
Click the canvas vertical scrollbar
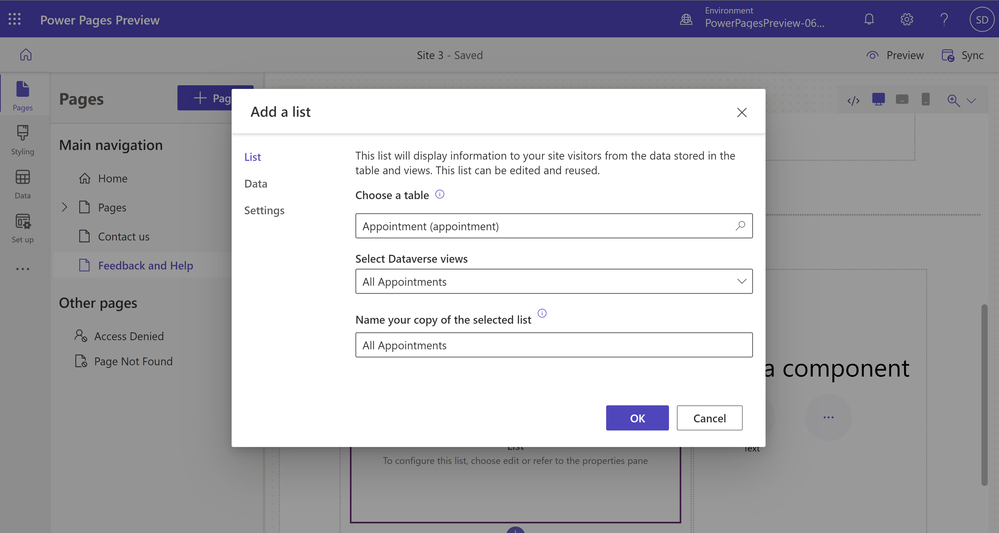984,395
